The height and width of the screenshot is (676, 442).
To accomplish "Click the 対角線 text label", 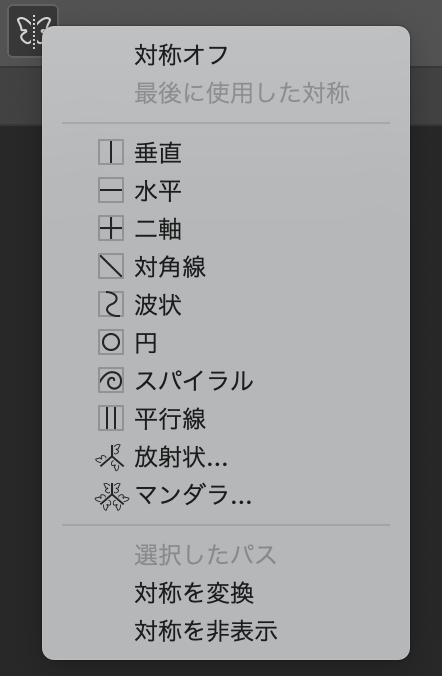I will tap(170, 266).
